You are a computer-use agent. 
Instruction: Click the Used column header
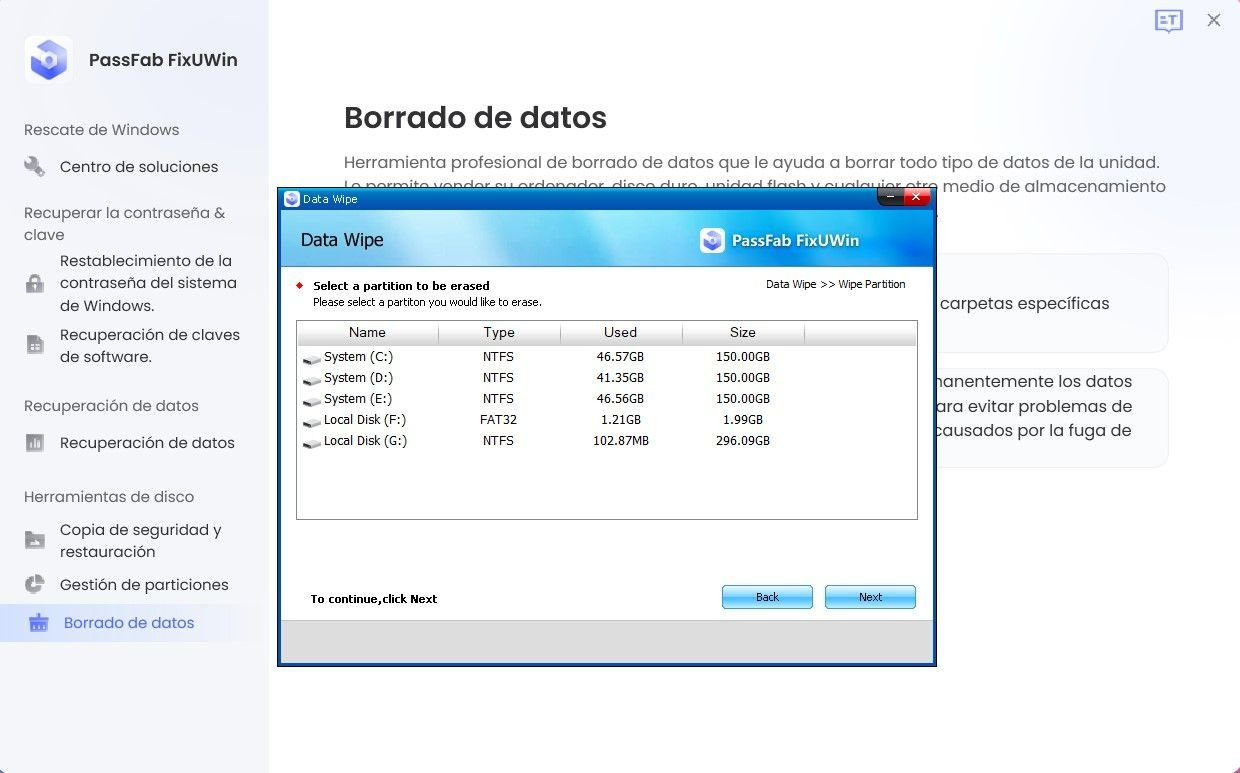click(620, 333)
